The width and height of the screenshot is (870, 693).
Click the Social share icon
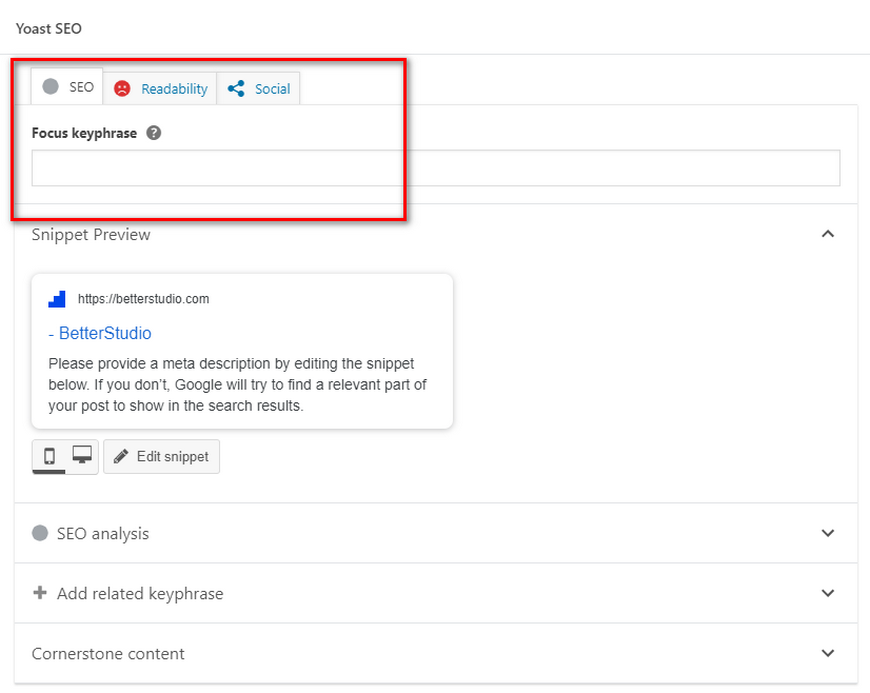236,89
